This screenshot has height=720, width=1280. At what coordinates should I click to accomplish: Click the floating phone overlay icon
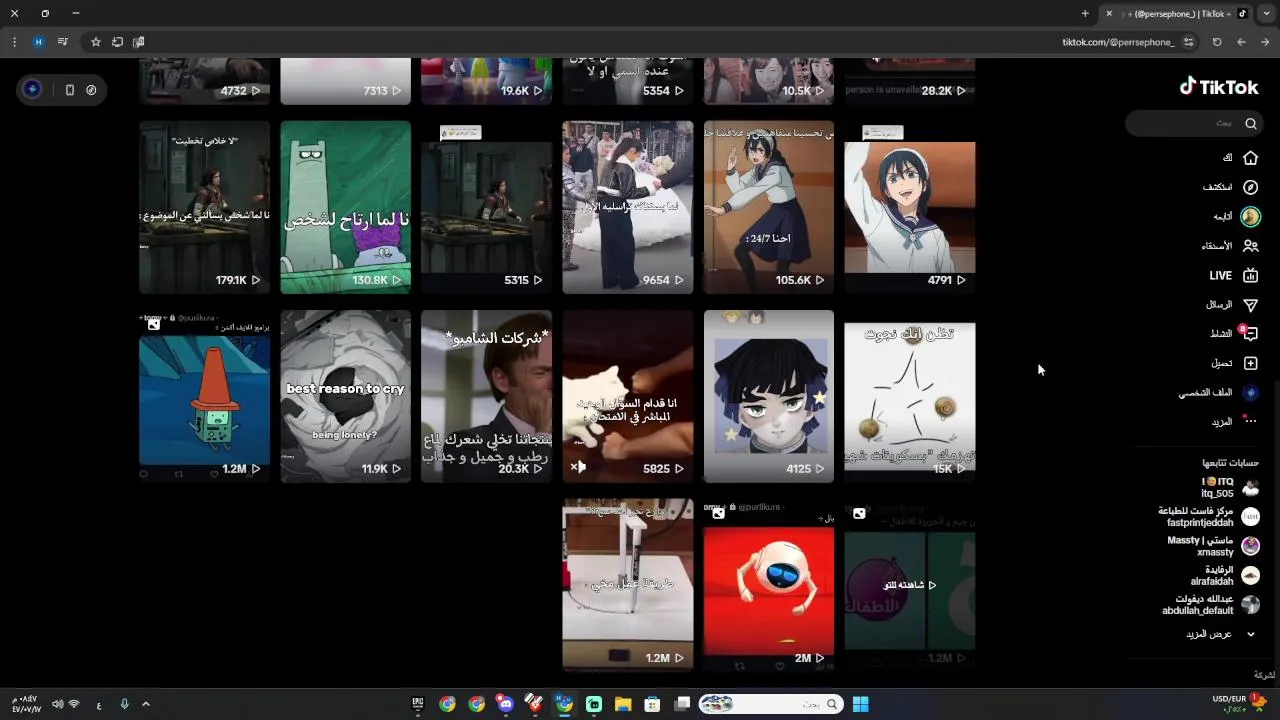[x=69, y=90]
